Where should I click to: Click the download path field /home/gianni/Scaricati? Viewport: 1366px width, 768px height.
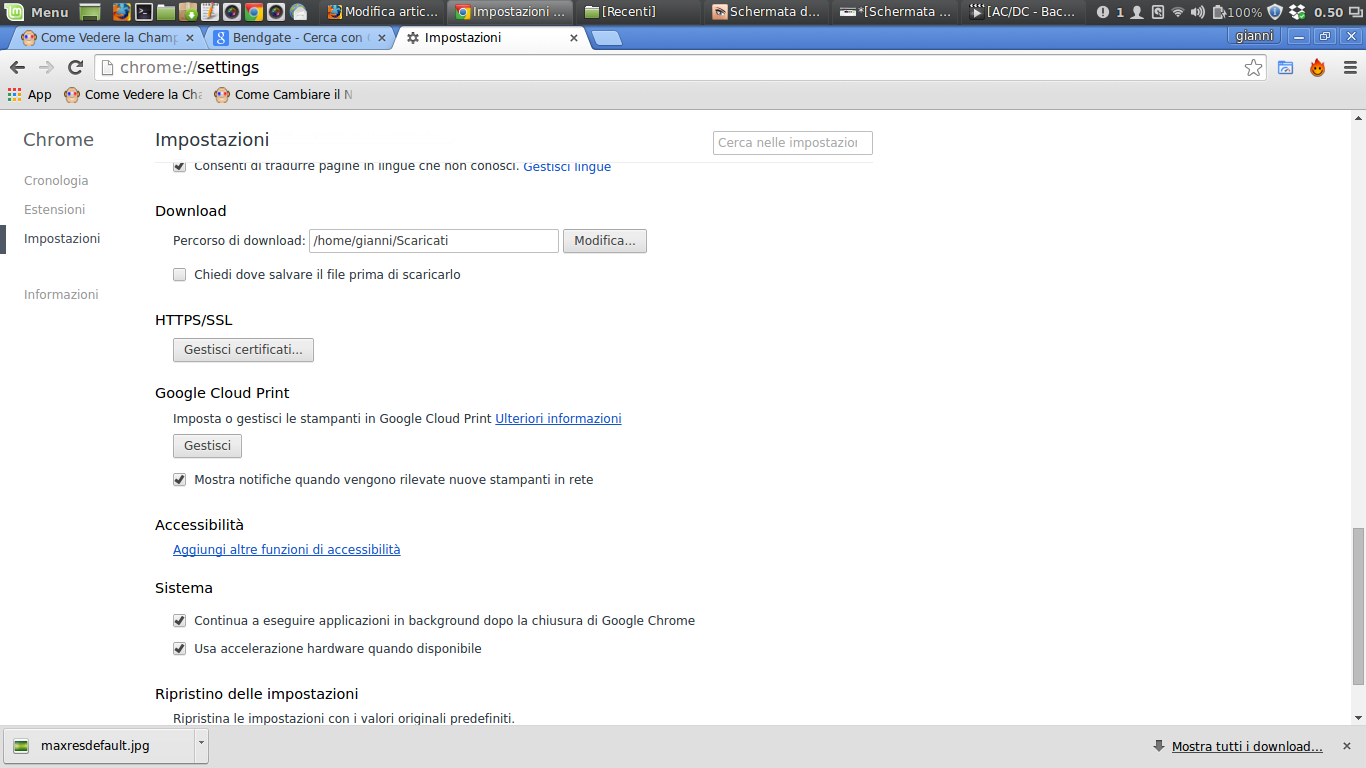[434, 241]
